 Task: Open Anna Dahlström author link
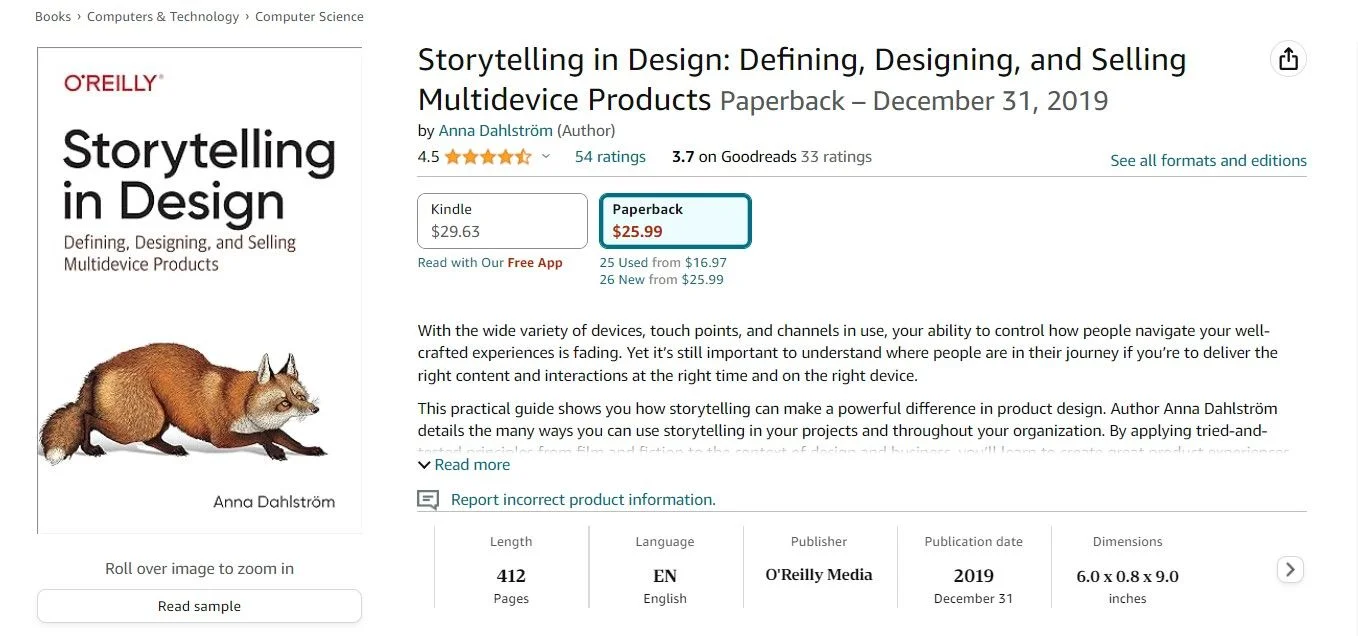click(x=495, y=131)
